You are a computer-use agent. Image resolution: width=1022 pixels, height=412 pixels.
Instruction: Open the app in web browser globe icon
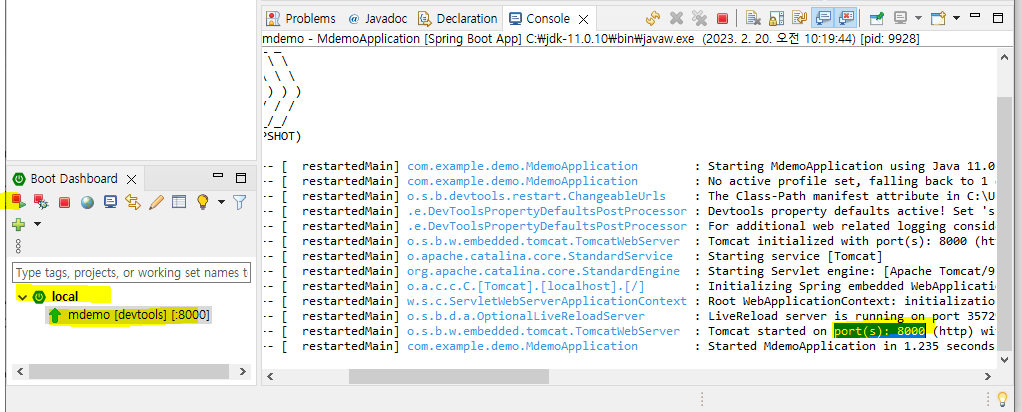[87, 203]
